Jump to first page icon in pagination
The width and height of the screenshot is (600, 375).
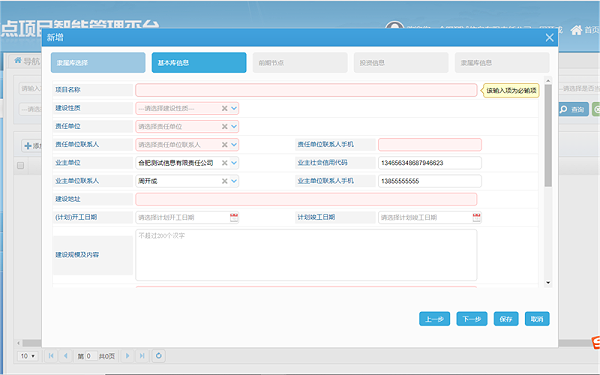pyautogui.click(x=51, y=356)
